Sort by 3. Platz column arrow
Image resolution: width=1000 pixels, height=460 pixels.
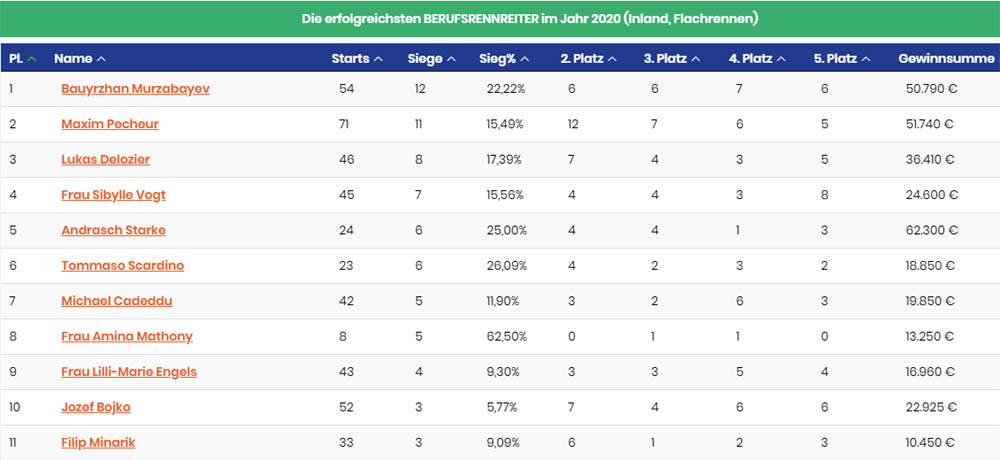click(x=695, y=59)
